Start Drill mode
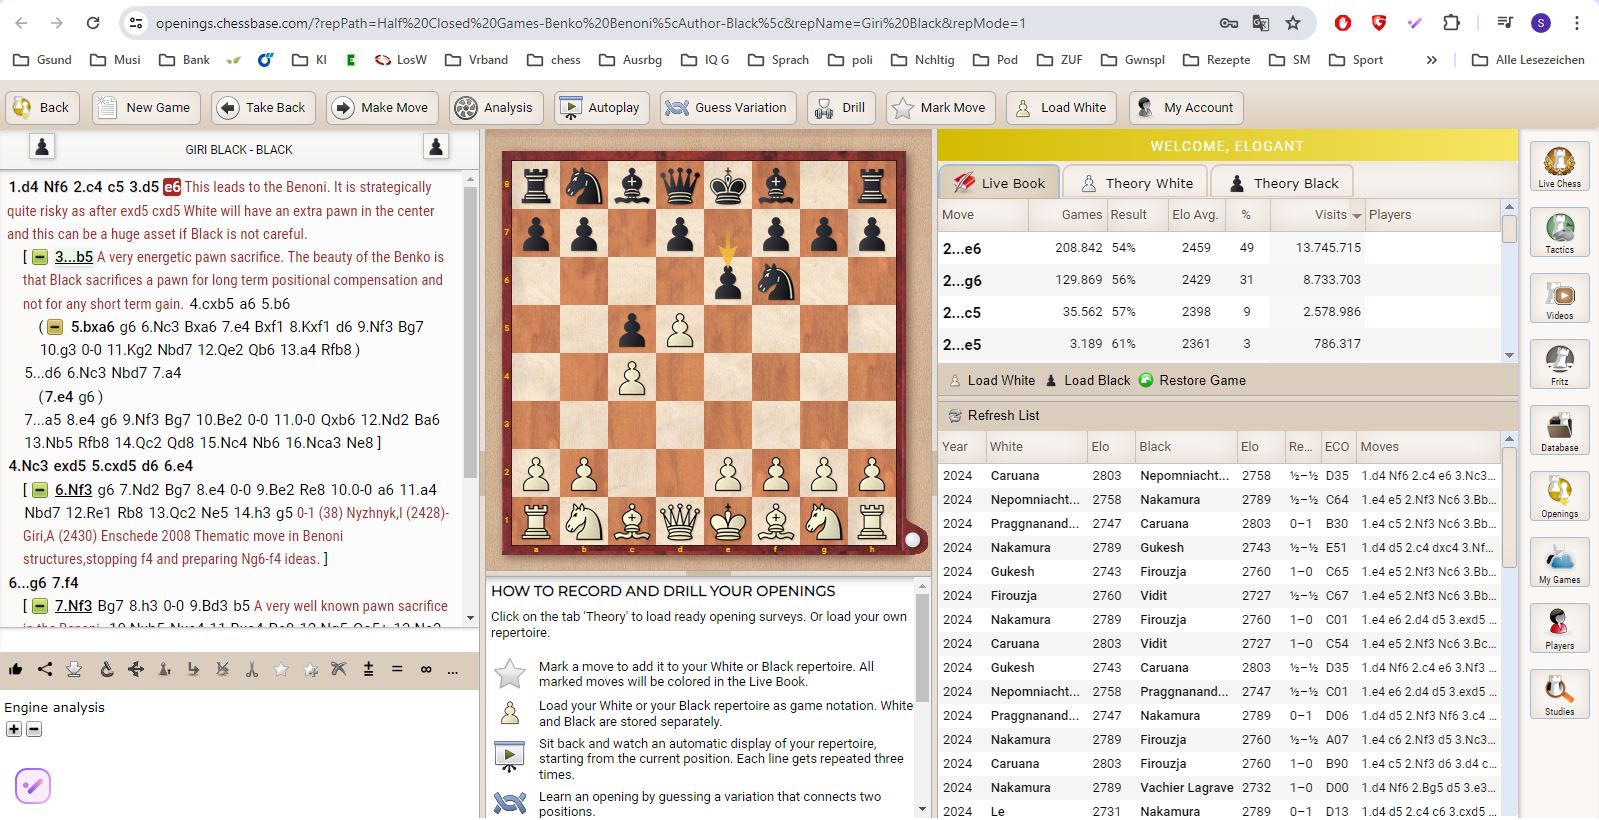Screen dimensions: 1599x820 [x=841, y=108]
